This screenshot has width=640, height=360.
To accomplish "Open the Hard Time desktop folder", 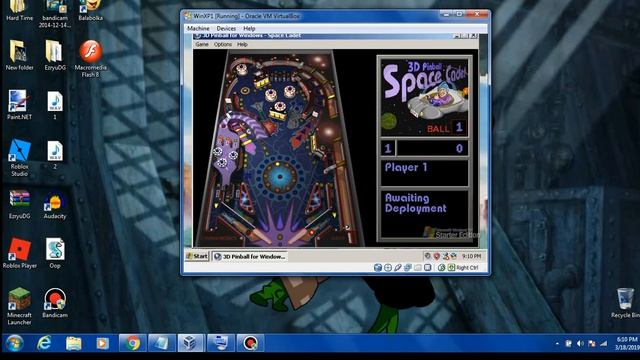I will tap(19, 11).
